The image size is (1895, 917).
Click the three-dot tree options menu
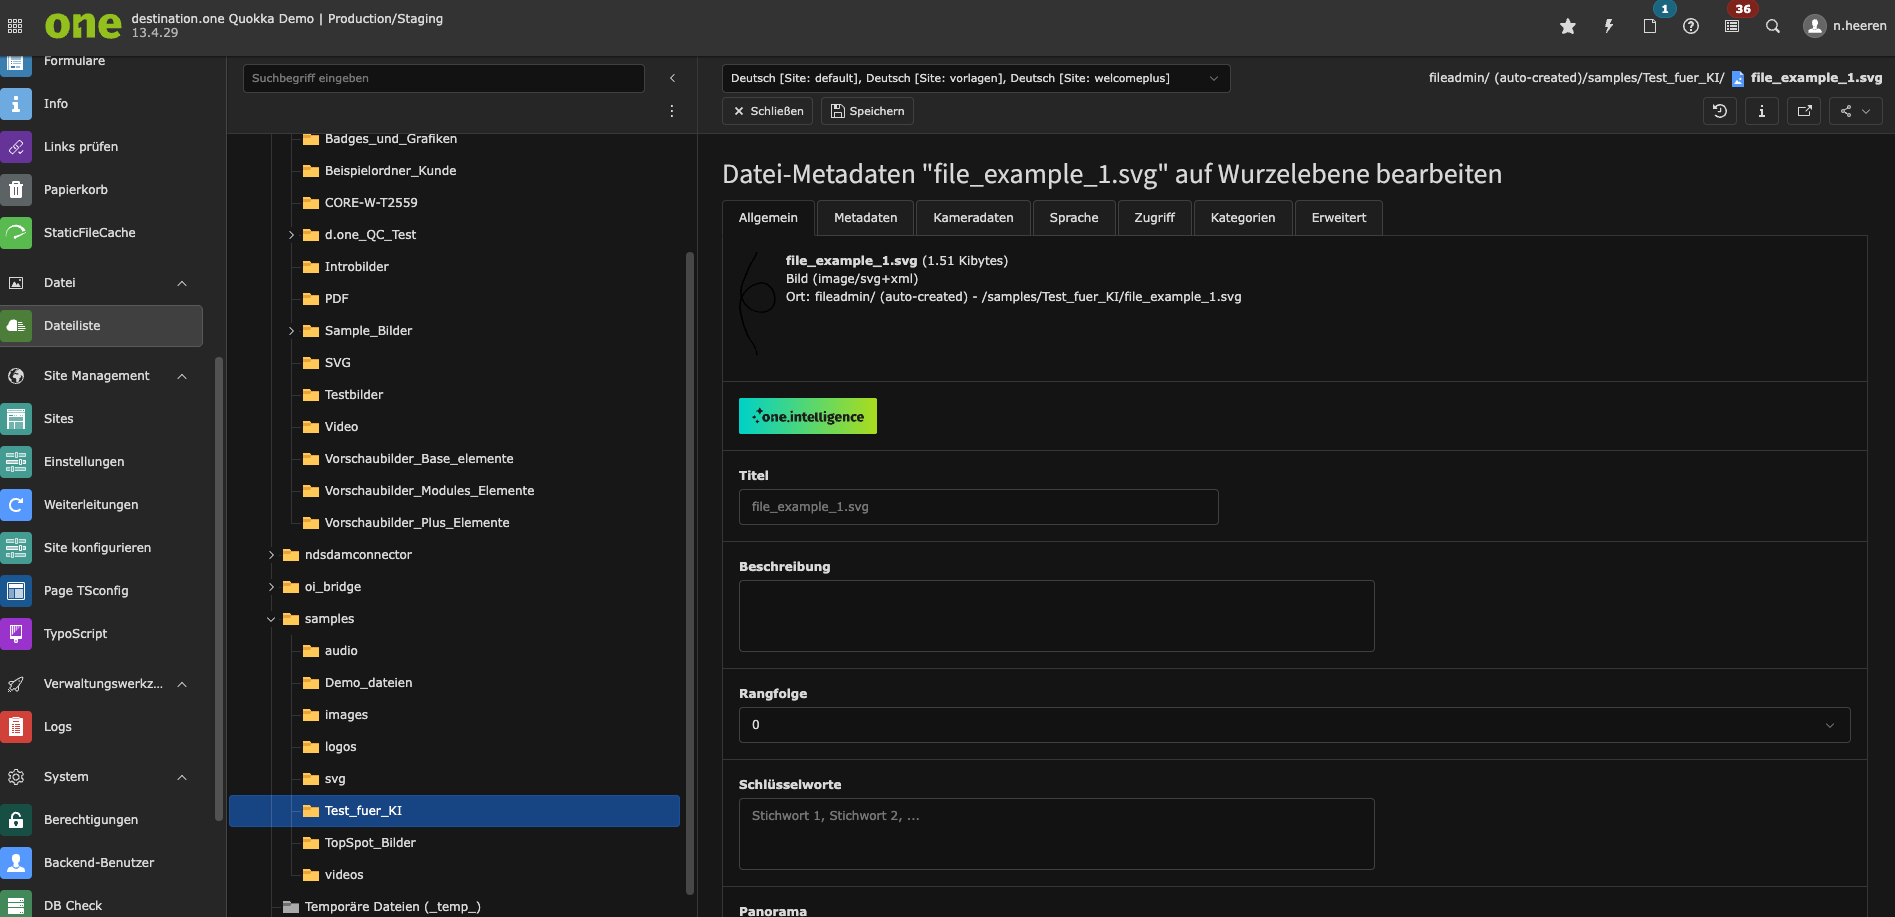(672, 111)
